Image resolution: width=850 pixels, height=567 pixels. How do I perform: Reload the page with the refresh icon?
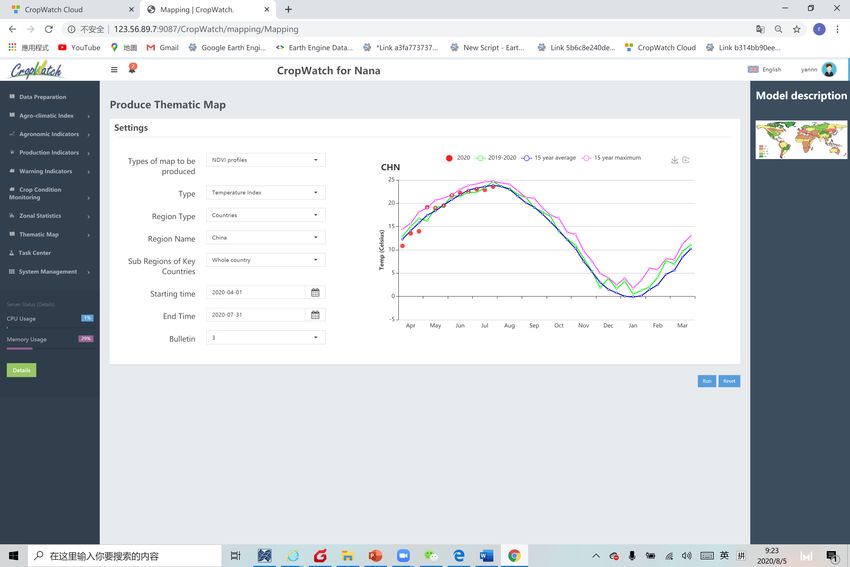coord(49,29)
